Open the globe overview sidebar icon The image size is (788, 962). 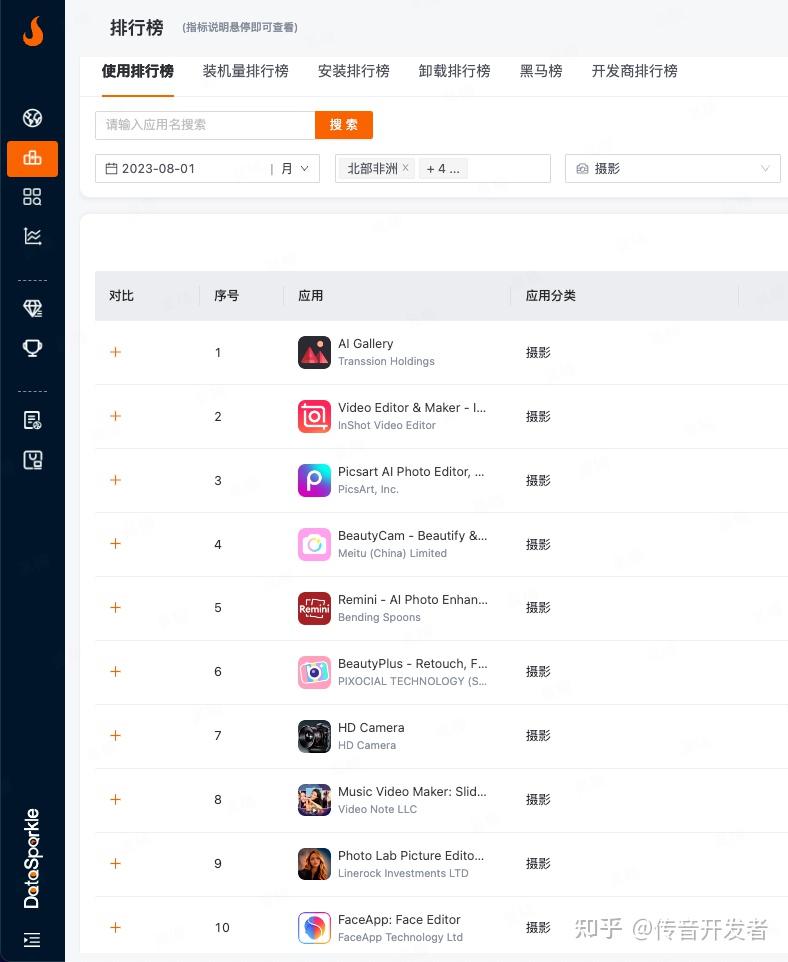[33, 118]
